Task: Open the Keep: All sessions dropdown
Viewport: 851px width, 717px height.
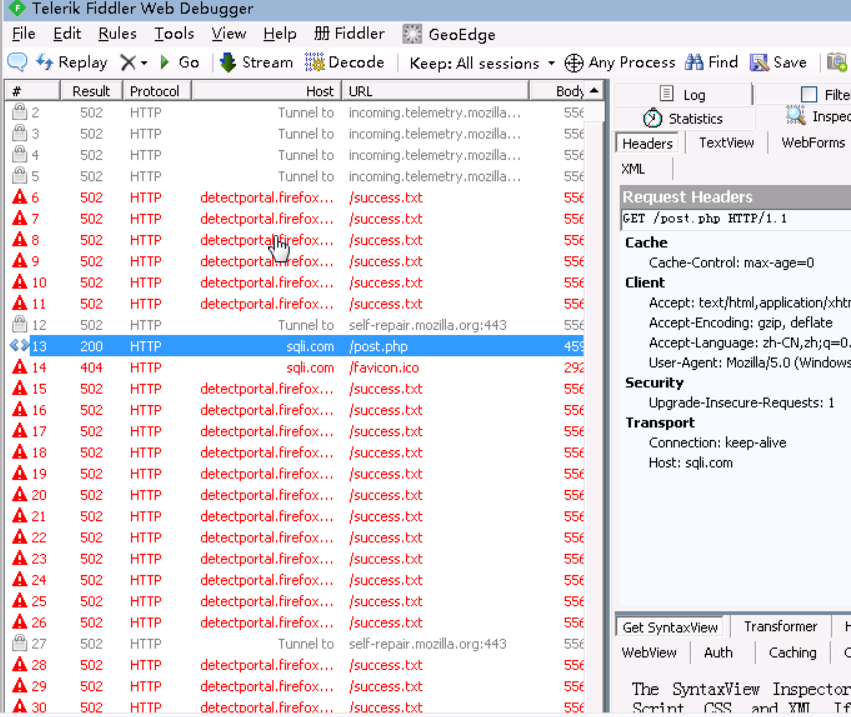Action: tap(482, 63)
